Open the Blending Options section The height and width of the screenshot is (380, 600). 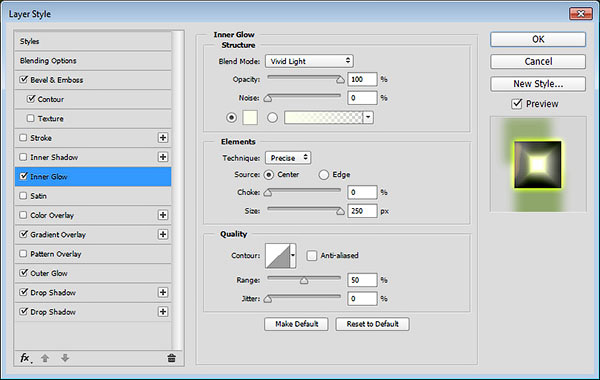93,60
